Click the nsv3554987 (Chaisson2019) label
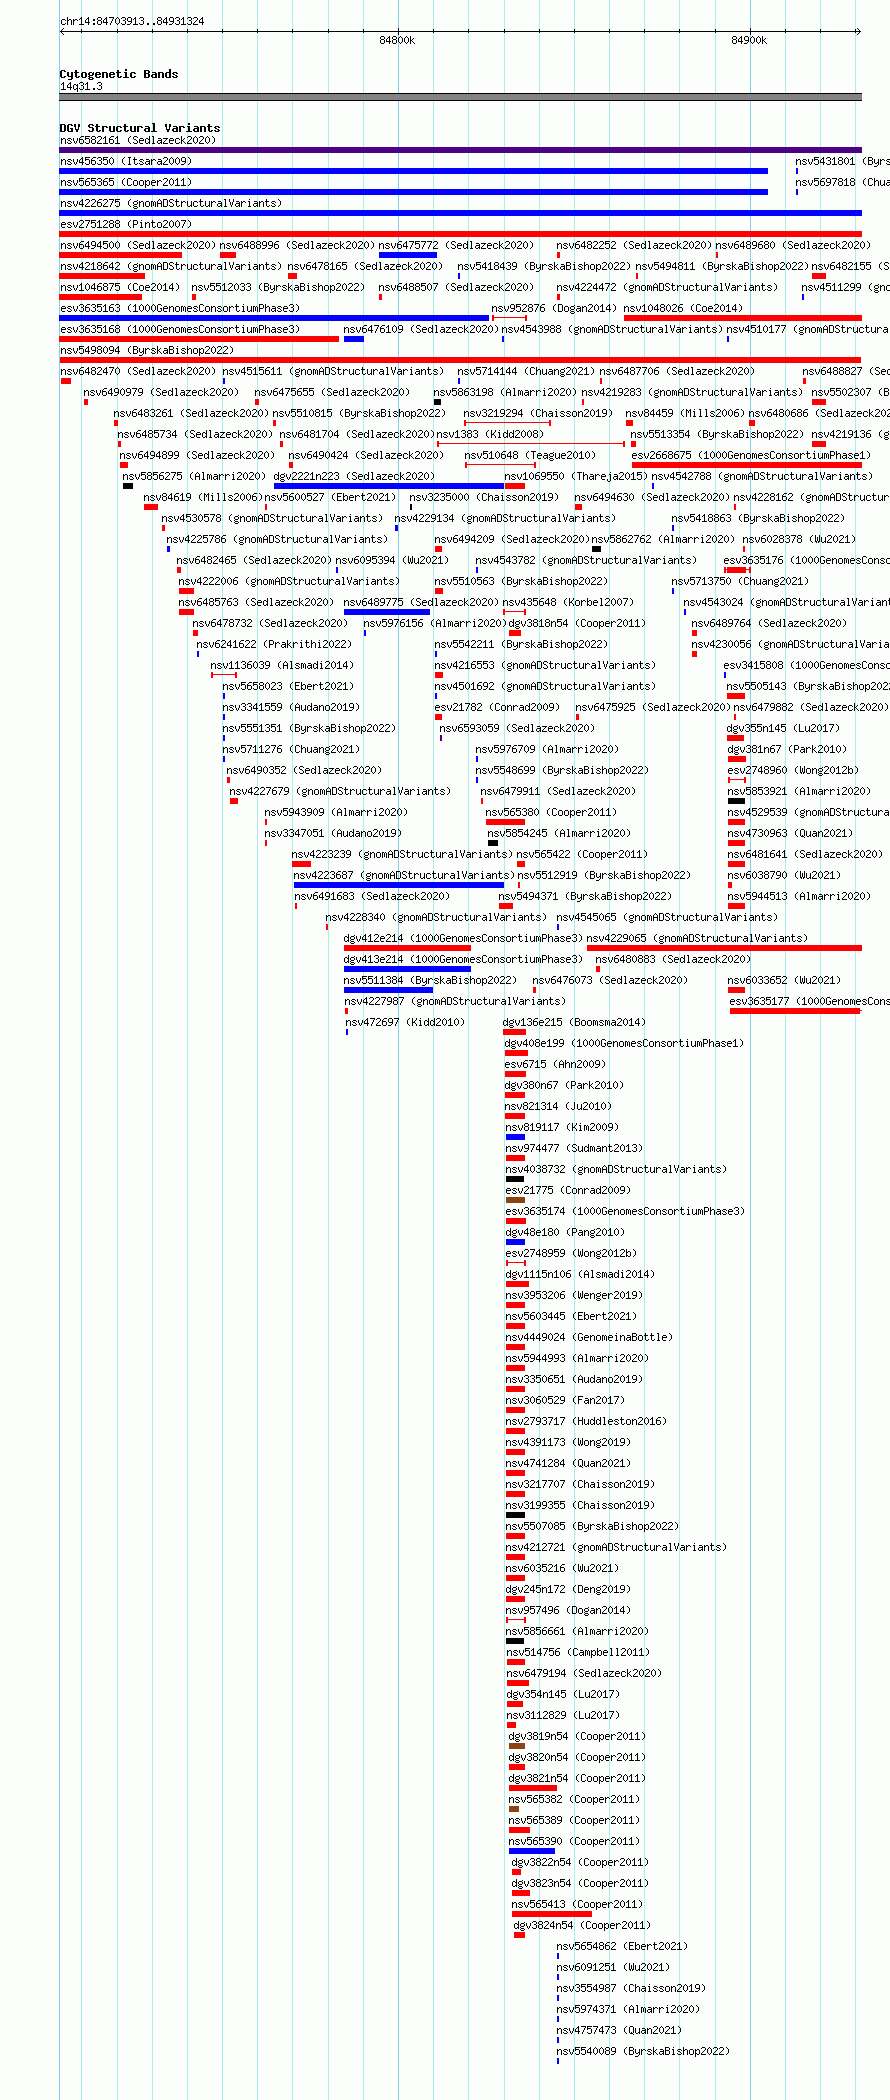The width and height of the screenshot is (890, 2100). [x=631, y=1988]
